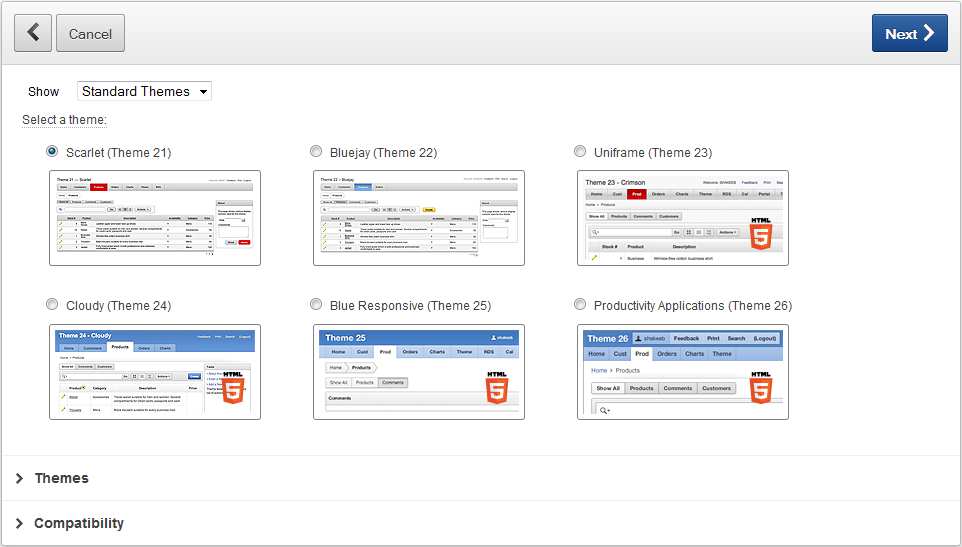This screenshot has height=547, width=962.
Task: Click the Blue Responsive preview thumbnail
Action: pyautogui.click(x=419, y=372)
